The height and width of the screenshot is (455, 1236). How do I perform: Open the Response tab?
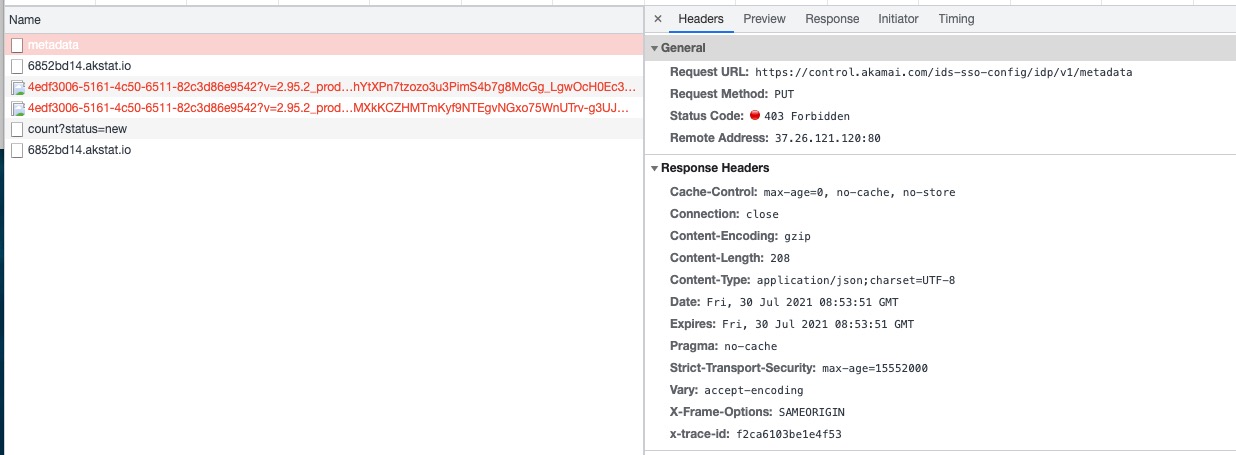pyautogui.click(x=832, y=19)
